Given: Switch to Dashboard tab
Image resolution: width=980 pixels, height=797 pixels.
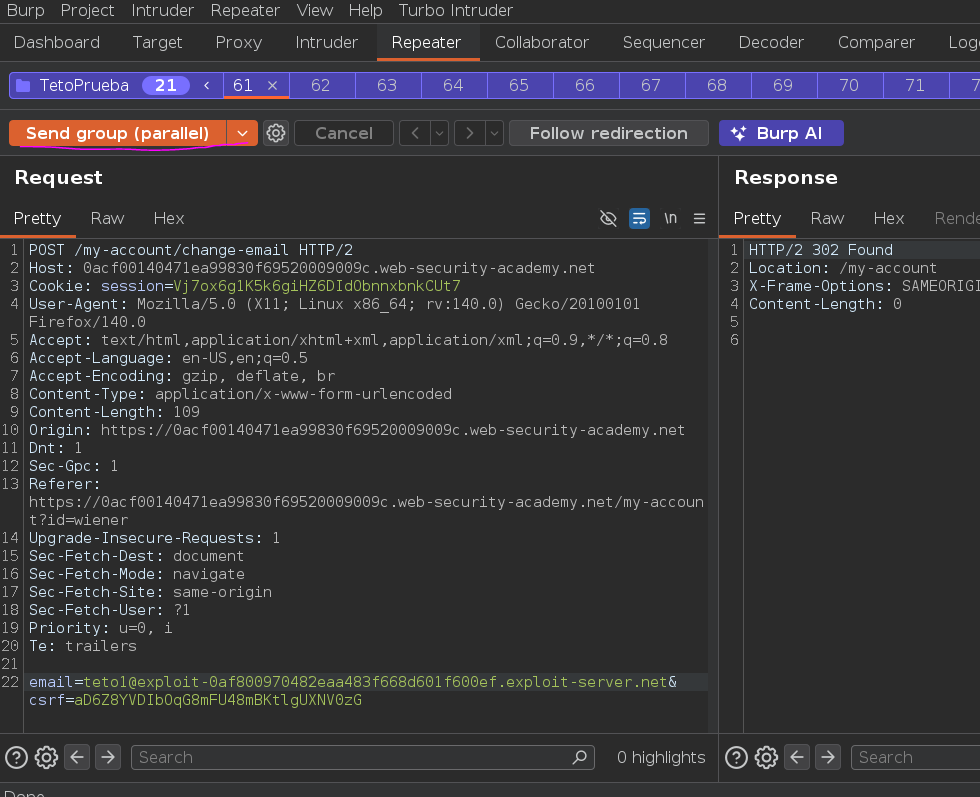Looking at the screenshot, I should tap(57, 43).
